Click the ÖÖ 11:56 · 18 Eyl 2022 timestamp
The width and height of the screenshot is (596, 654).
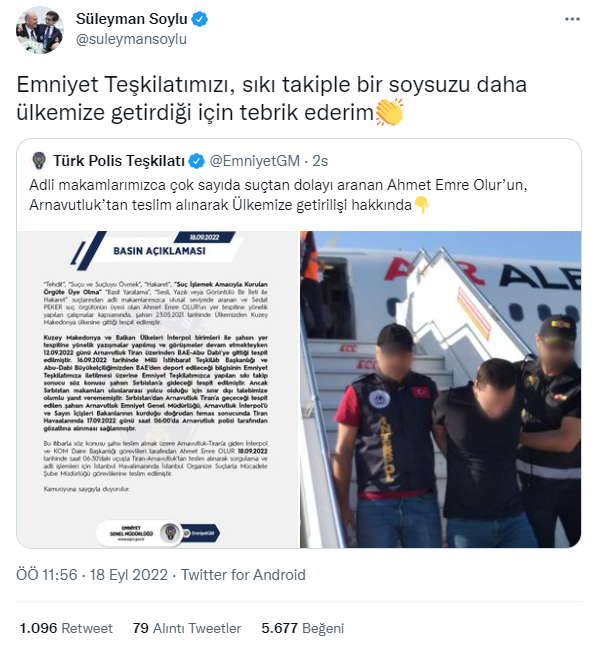(92, 575)
